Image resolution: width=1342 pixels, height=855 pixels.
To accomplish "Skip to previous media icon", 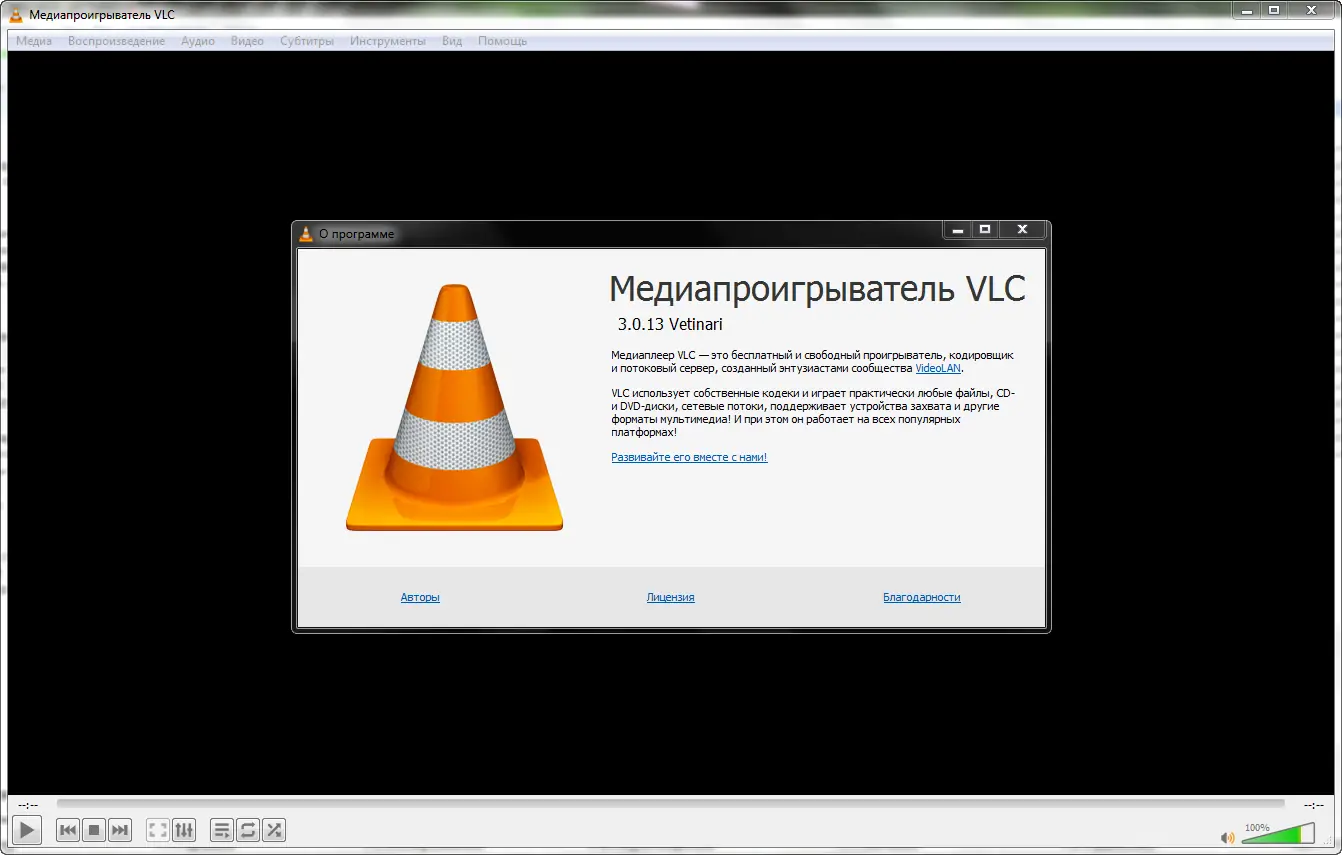I will click(67, 830).
